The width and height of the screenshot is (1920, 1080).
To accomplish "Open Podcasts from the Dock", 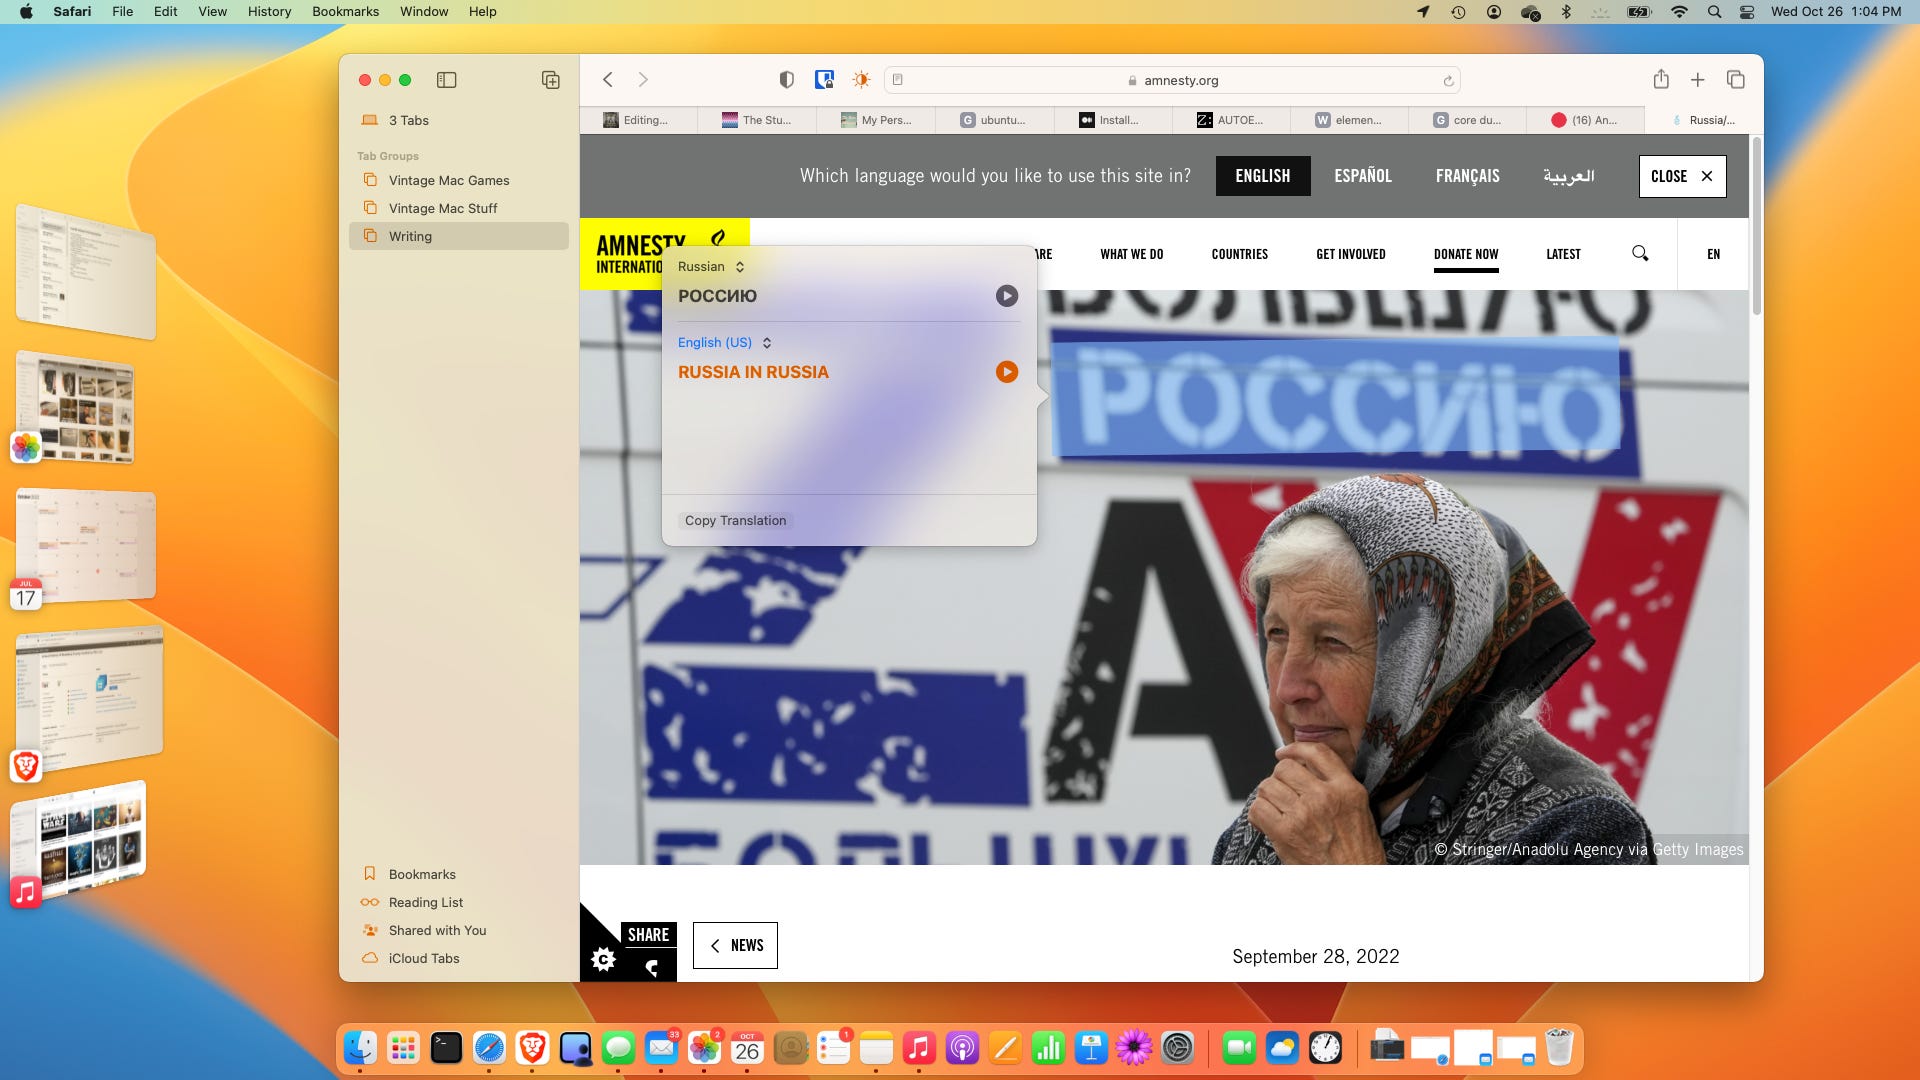I will tap(962, 1047).
